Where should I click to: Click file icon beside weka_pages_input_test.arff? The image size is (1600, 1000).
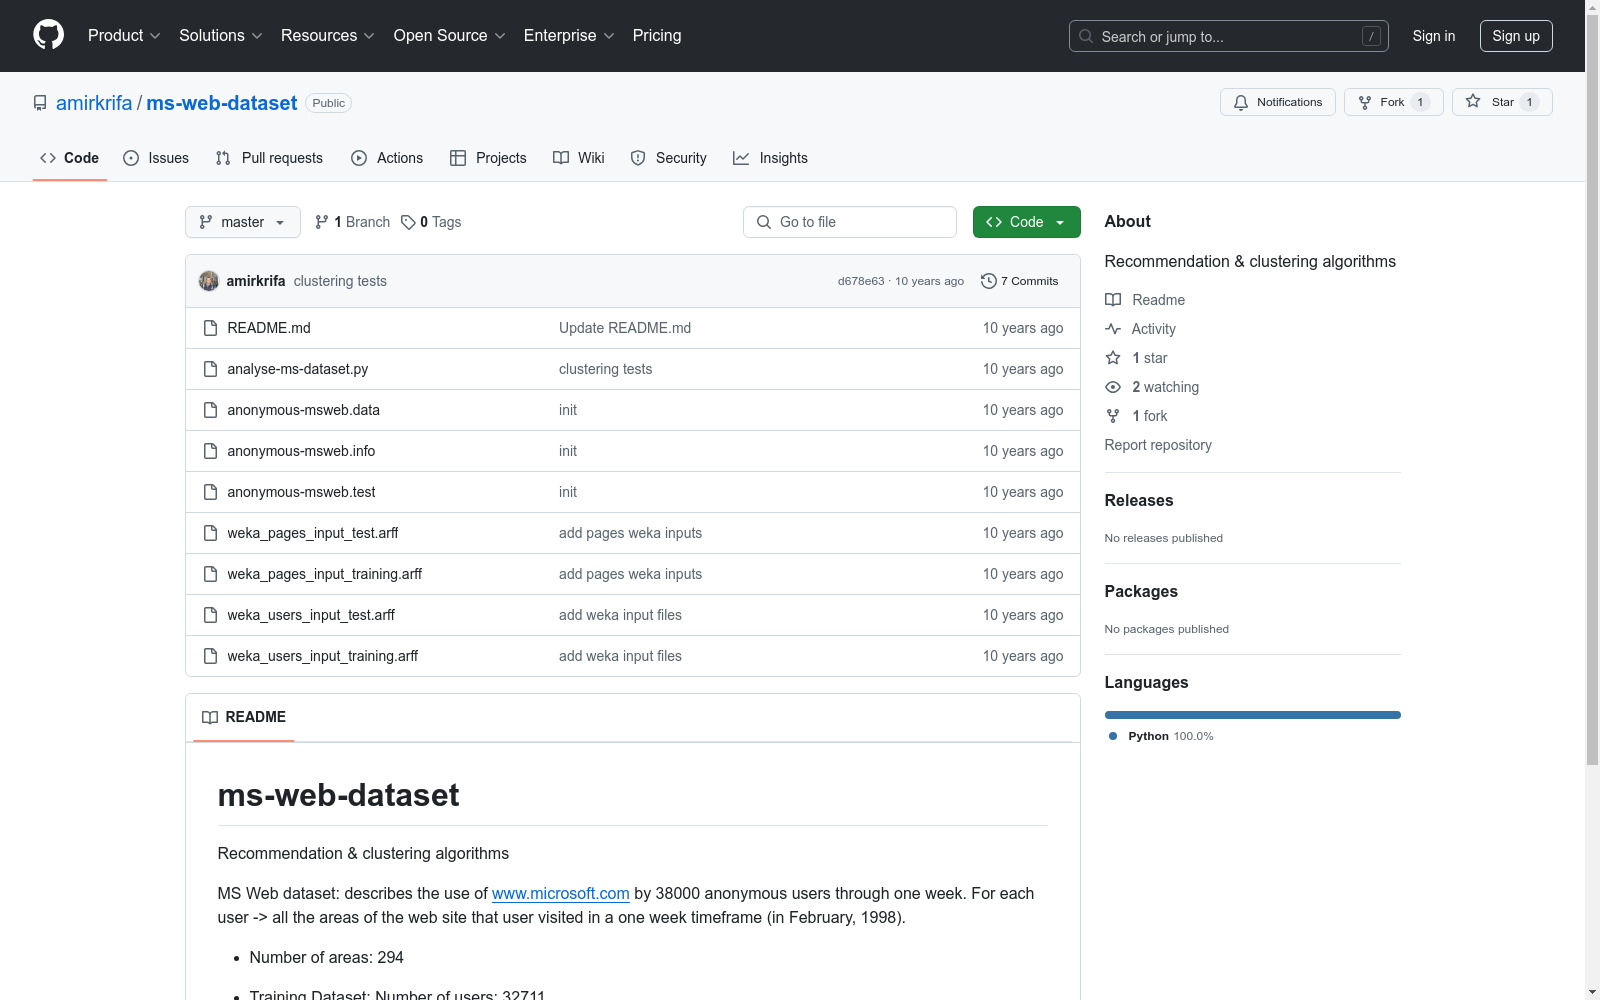click(210, 533)
